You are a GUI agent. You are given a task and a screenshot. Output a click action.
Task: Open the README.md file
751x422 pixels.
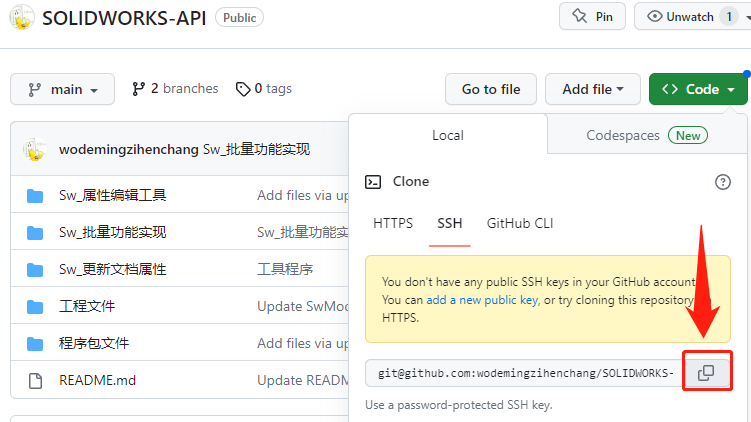tap(97, 380)
